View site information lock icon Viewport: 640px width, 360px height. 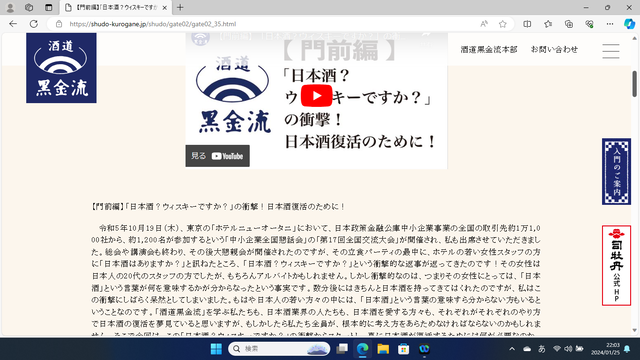pos(59,24)
